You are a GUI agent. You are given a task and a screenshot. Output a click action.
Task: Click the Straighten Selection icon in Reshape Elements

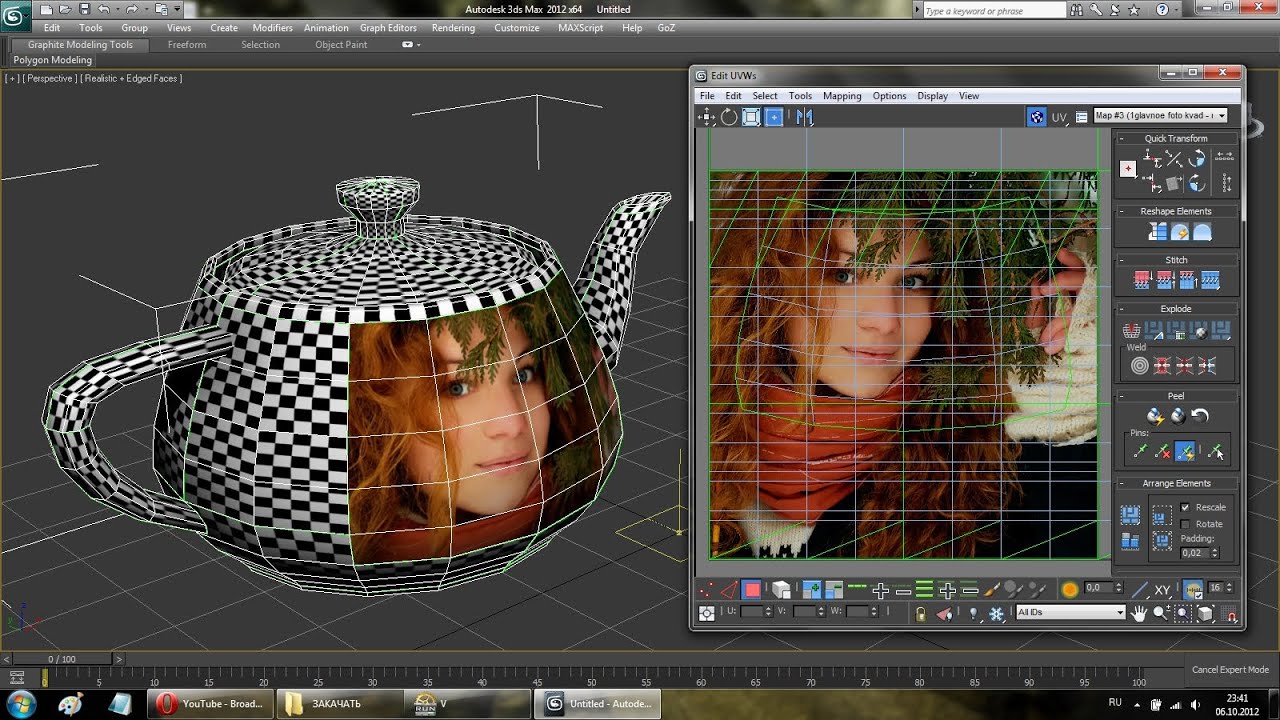[1157, 232]
